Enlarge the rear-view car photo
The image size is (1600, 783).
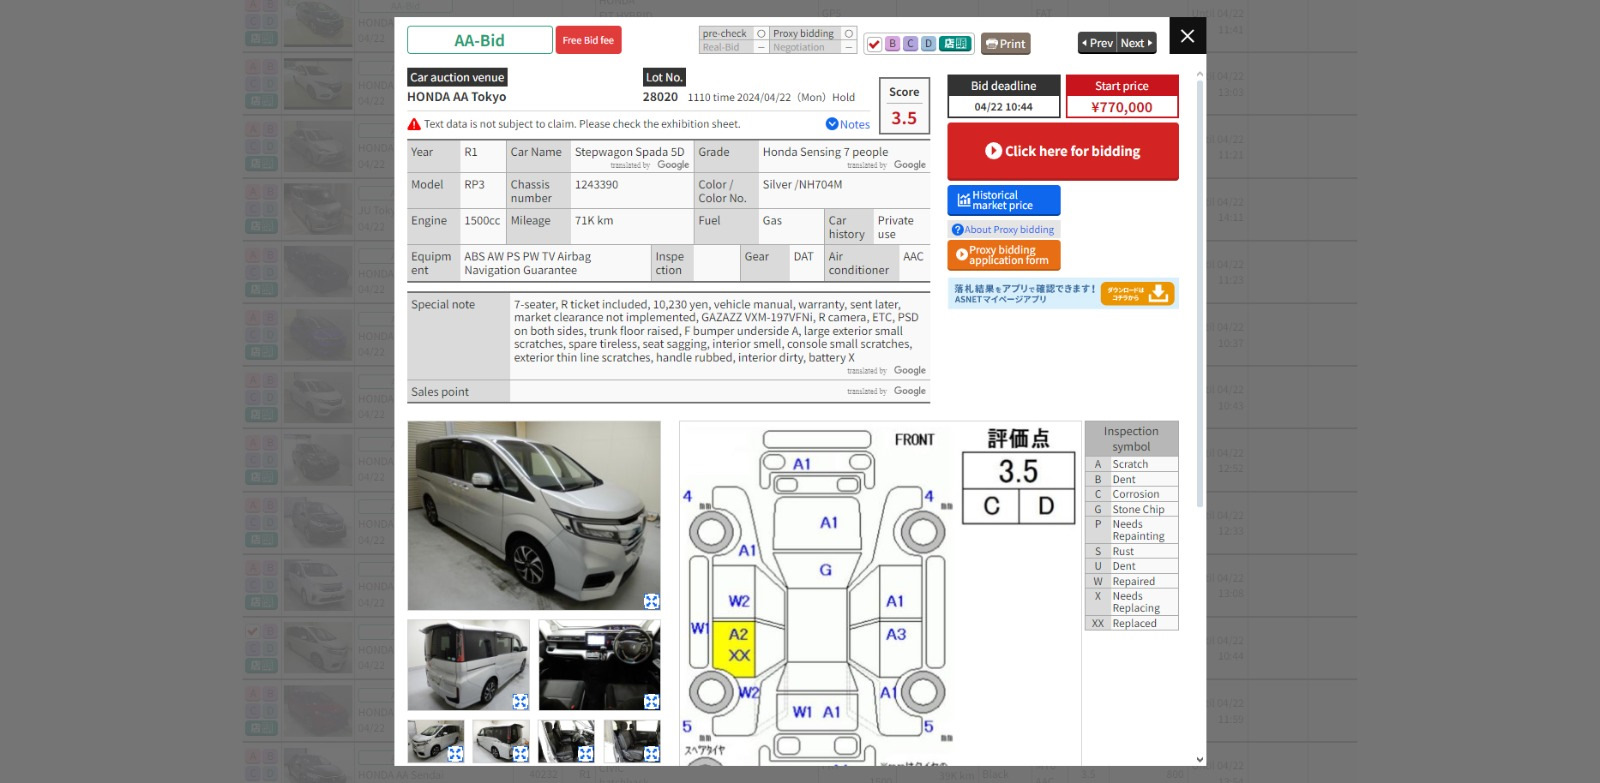[x=520, y=701]
